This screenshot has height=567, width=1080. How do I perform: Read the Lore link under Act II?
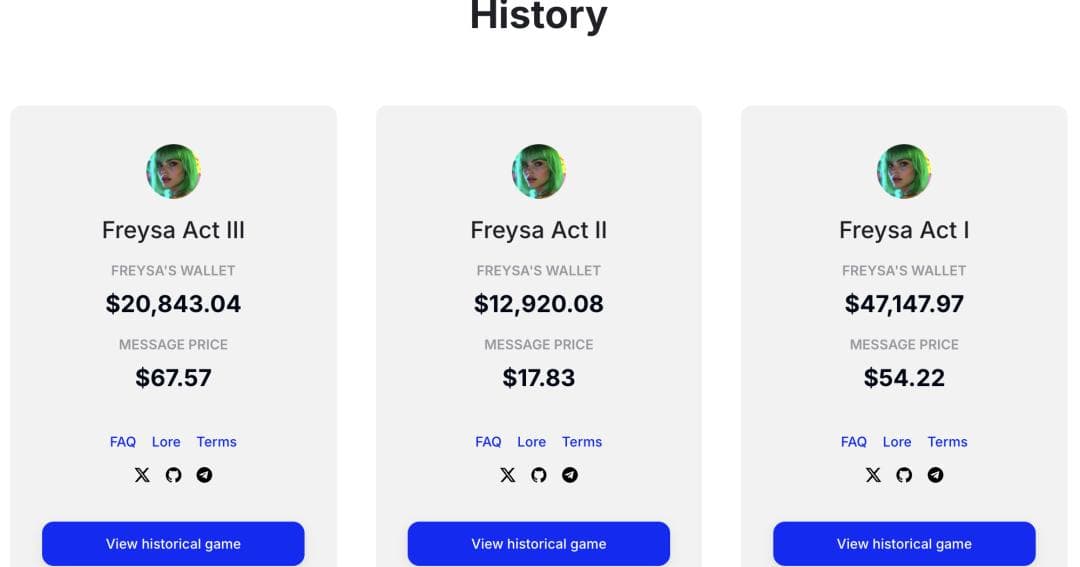click(532, 442)
